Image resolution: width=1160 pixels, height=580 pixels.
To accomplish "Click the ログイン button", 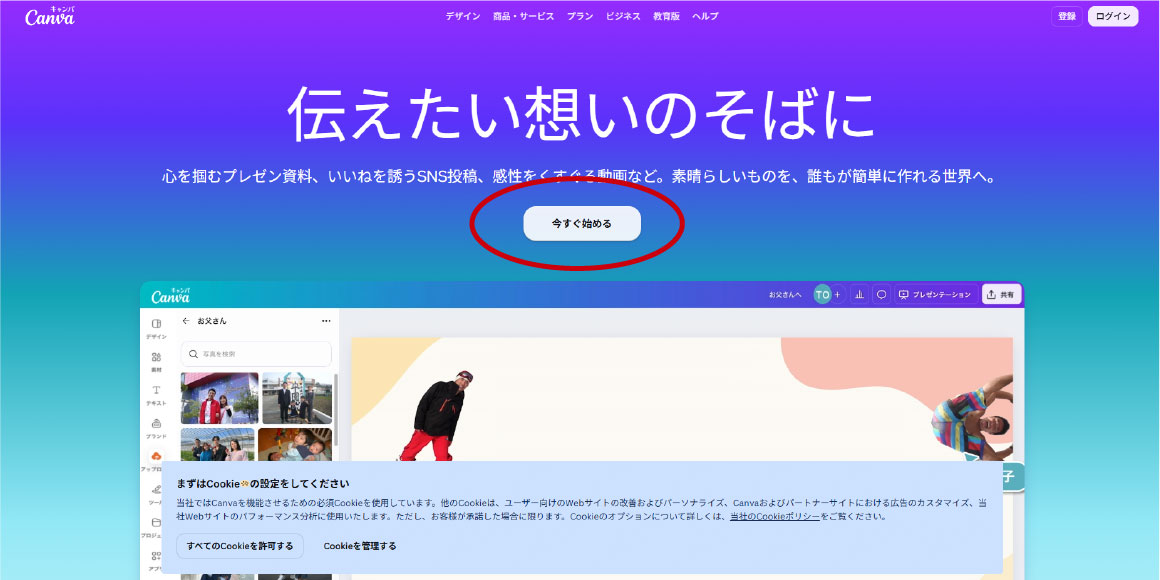I will point(1113,16).
